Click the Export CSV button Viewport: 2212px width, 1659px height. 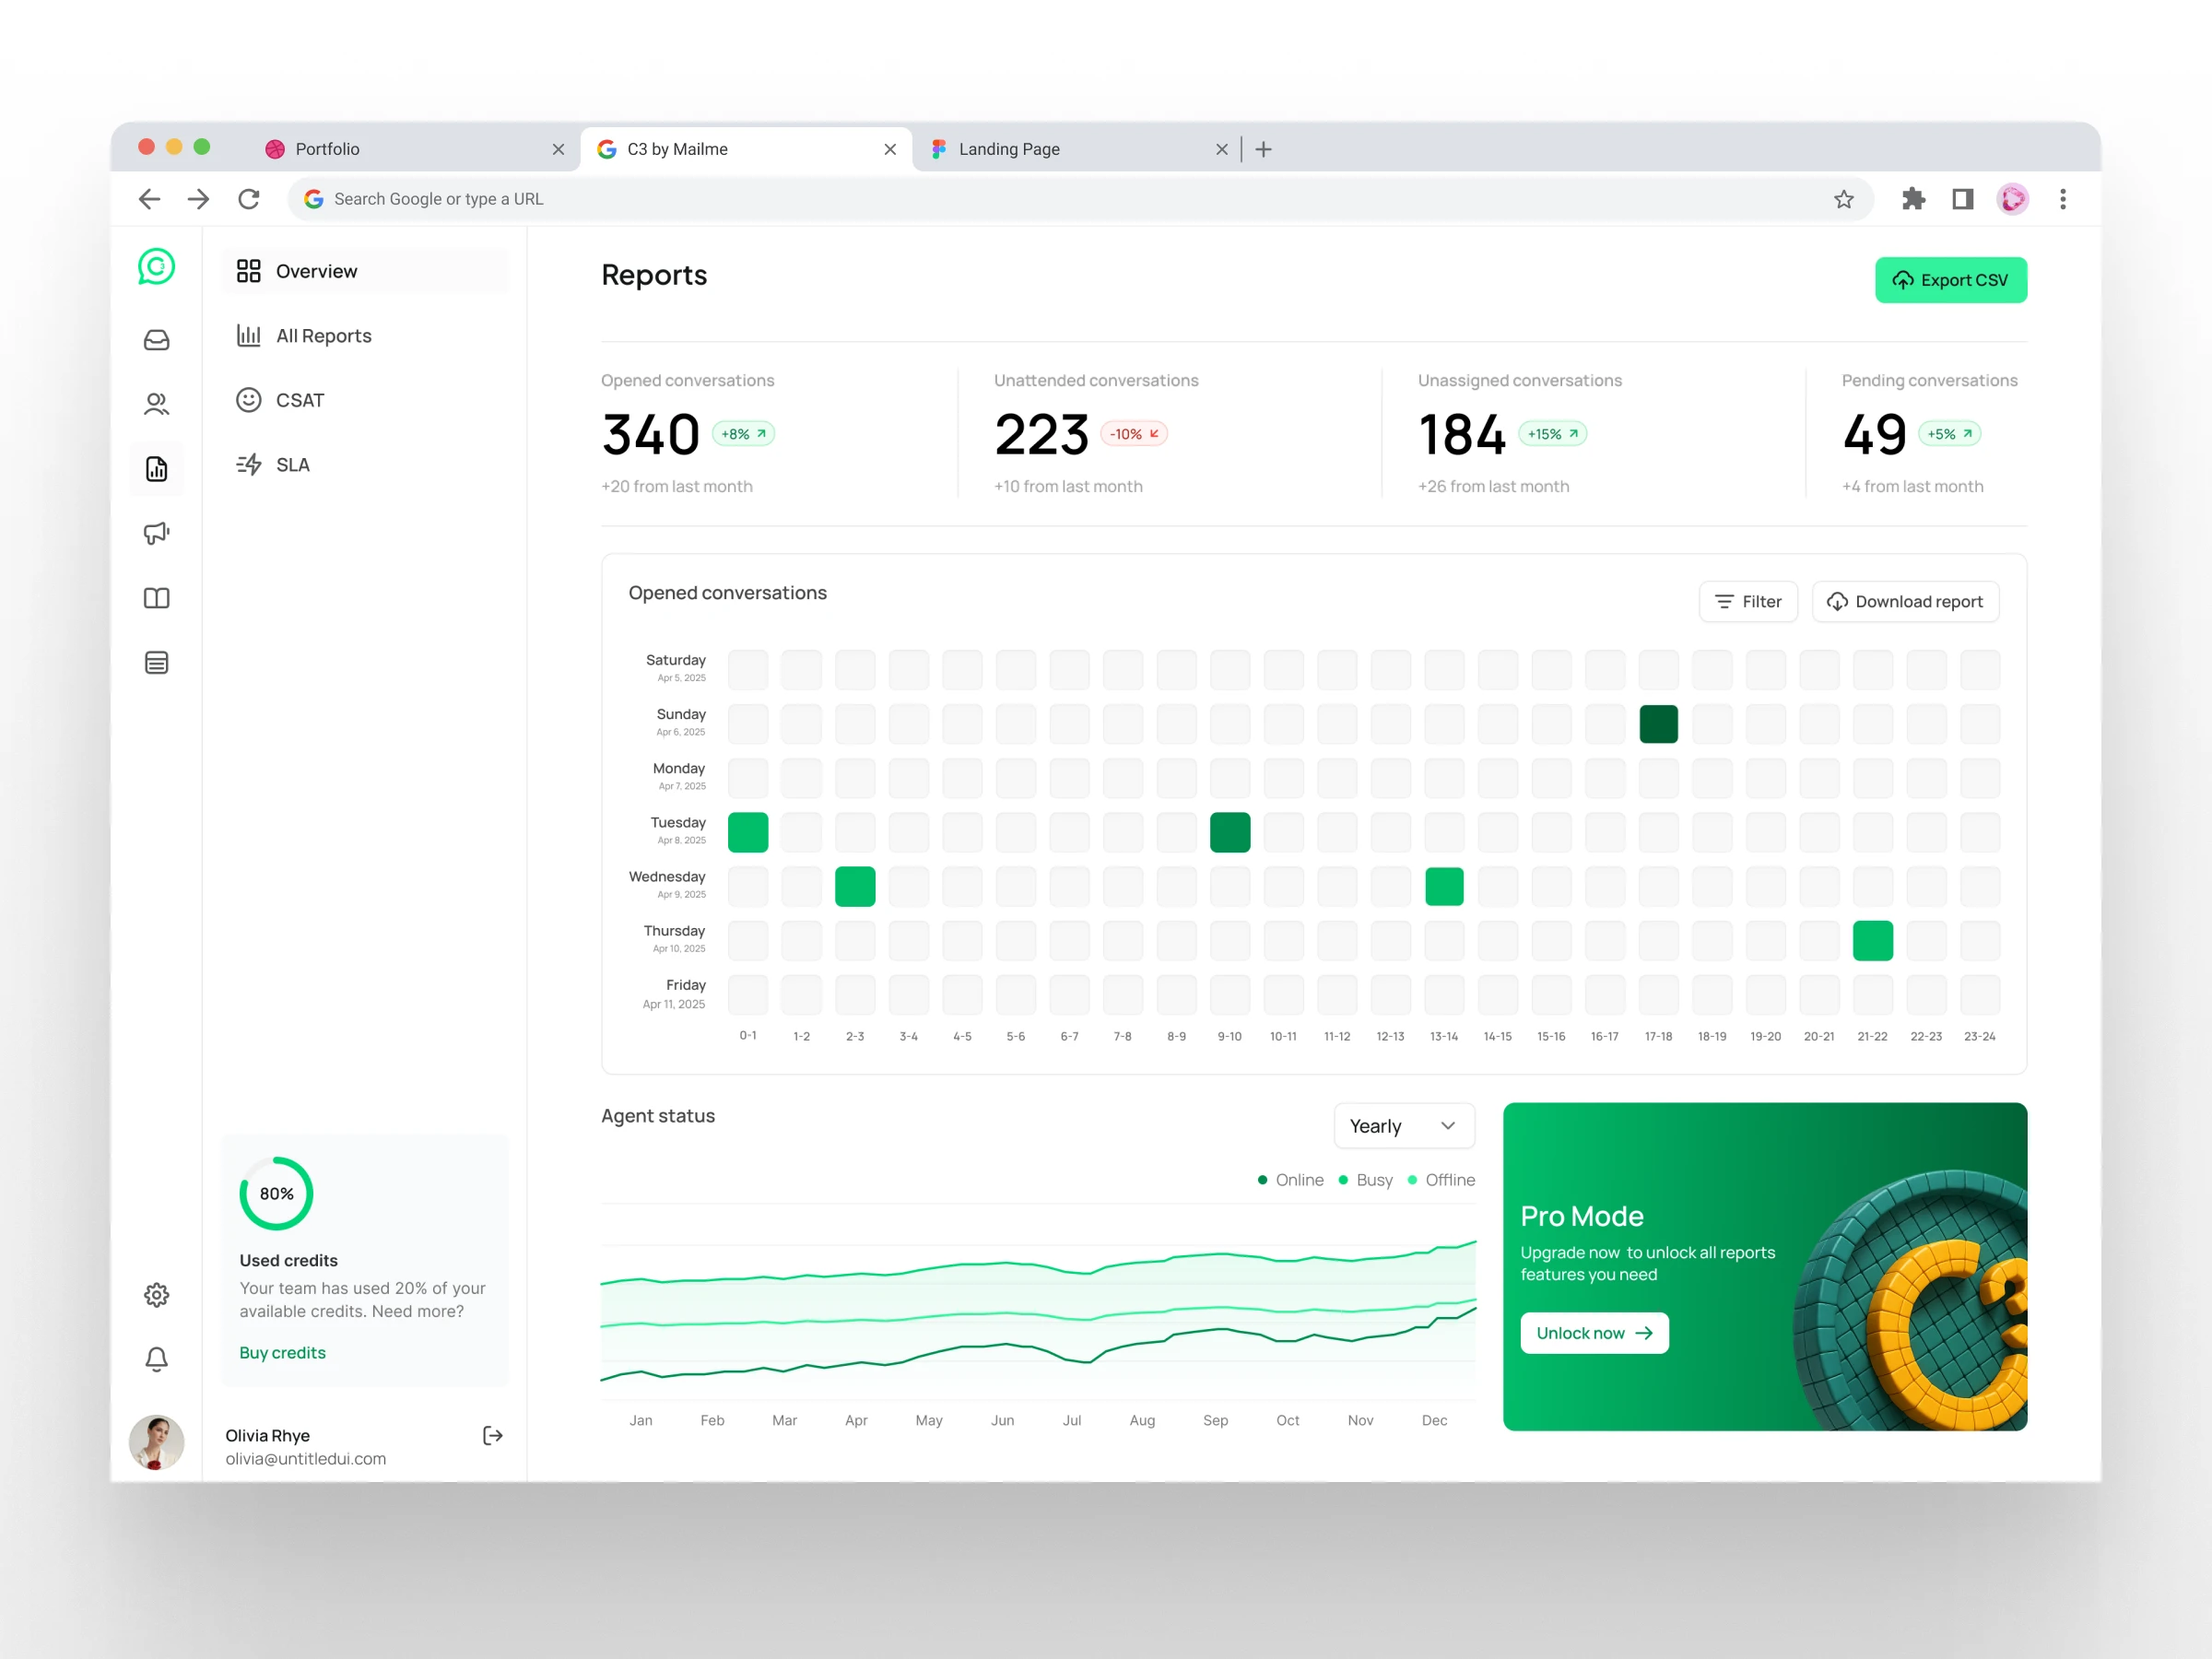(1950, 280)
